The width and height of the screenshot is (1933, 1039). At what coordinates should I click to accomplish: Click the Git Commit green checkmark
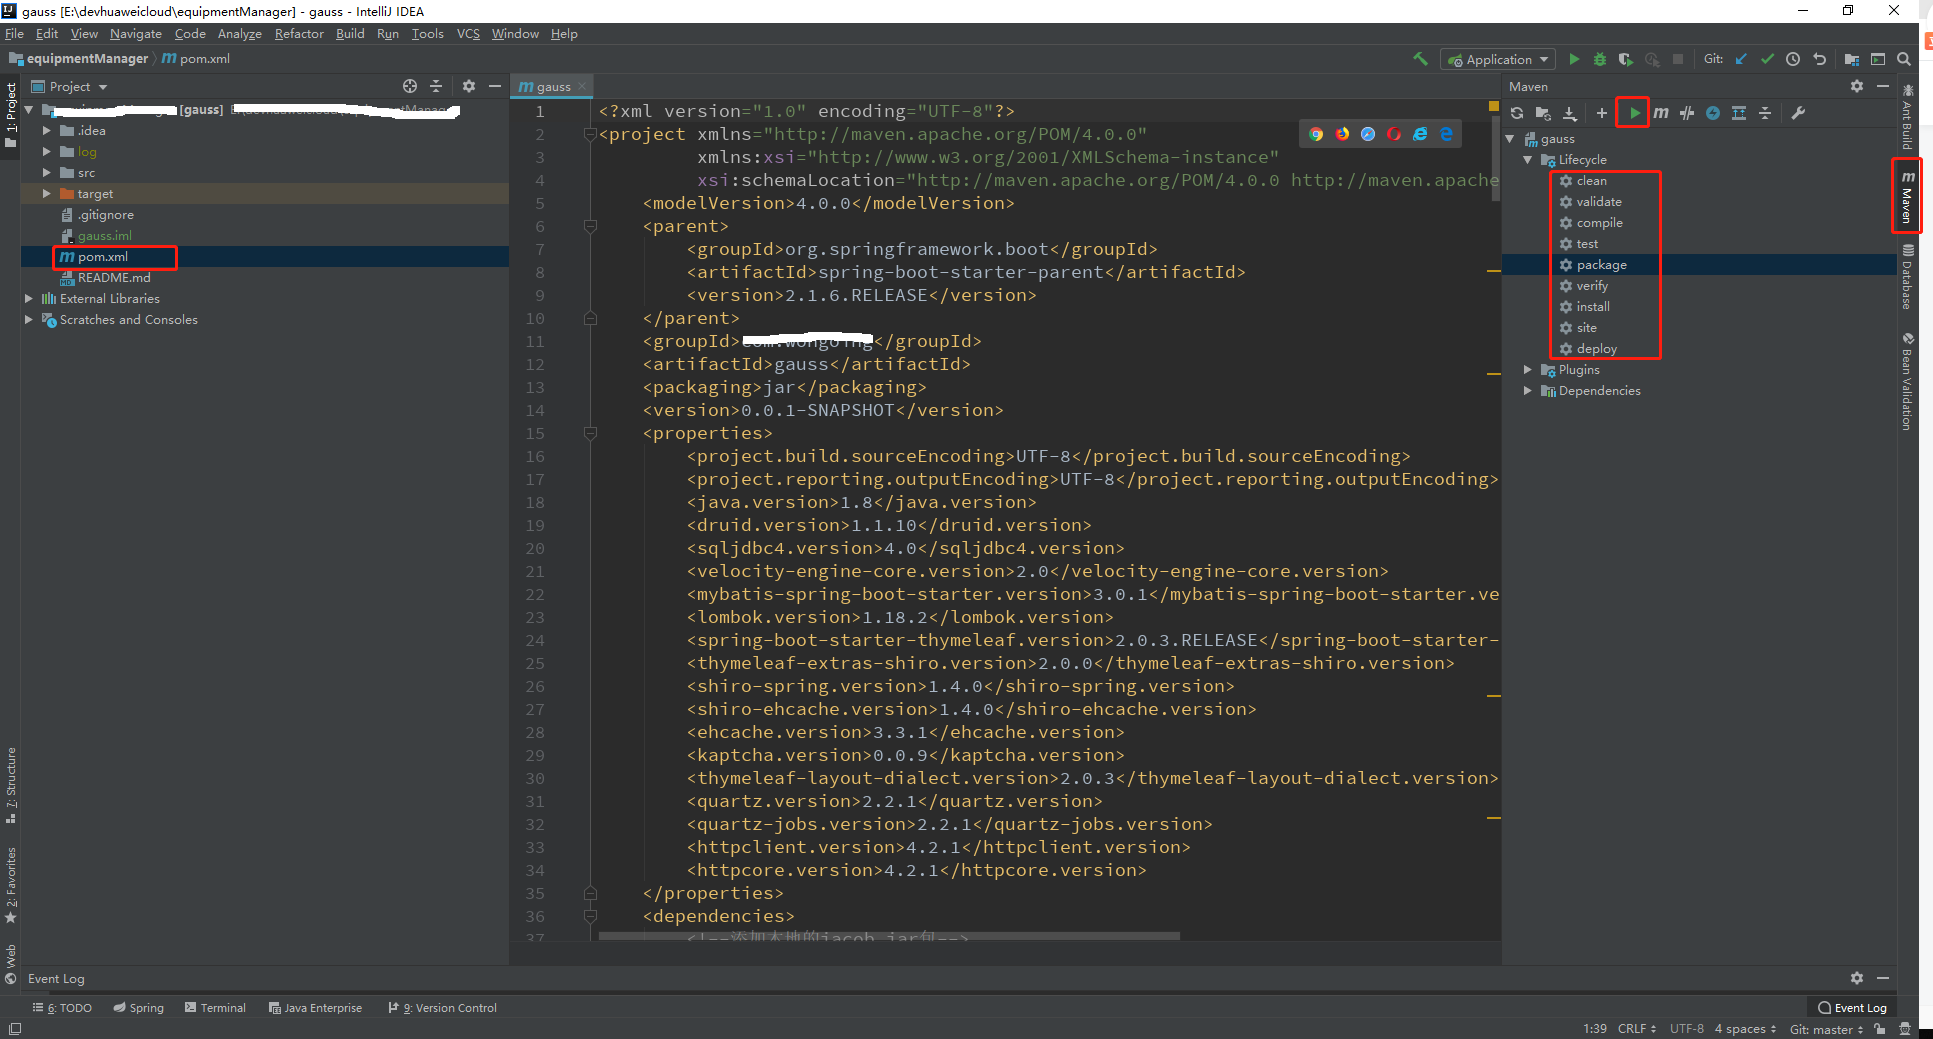click(x=1767, y=59)
